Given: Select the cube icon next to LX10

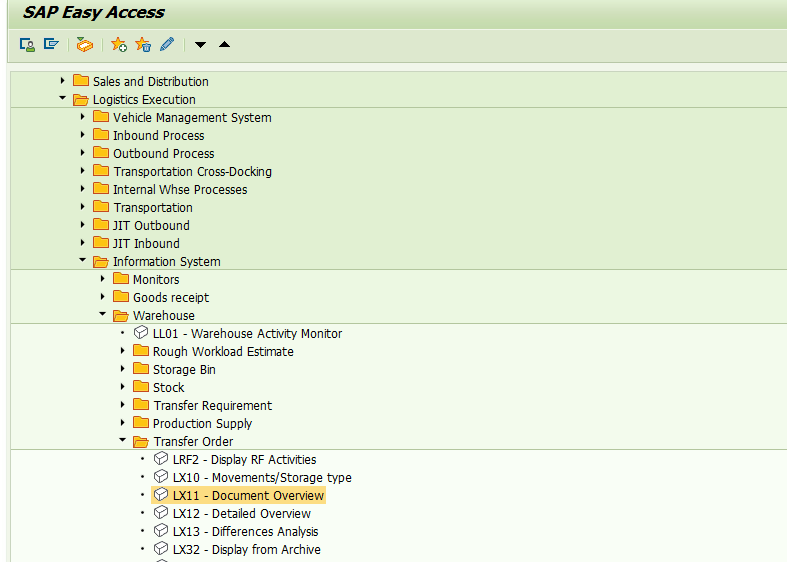Looking at the screenshot, I should pos(161,478).
